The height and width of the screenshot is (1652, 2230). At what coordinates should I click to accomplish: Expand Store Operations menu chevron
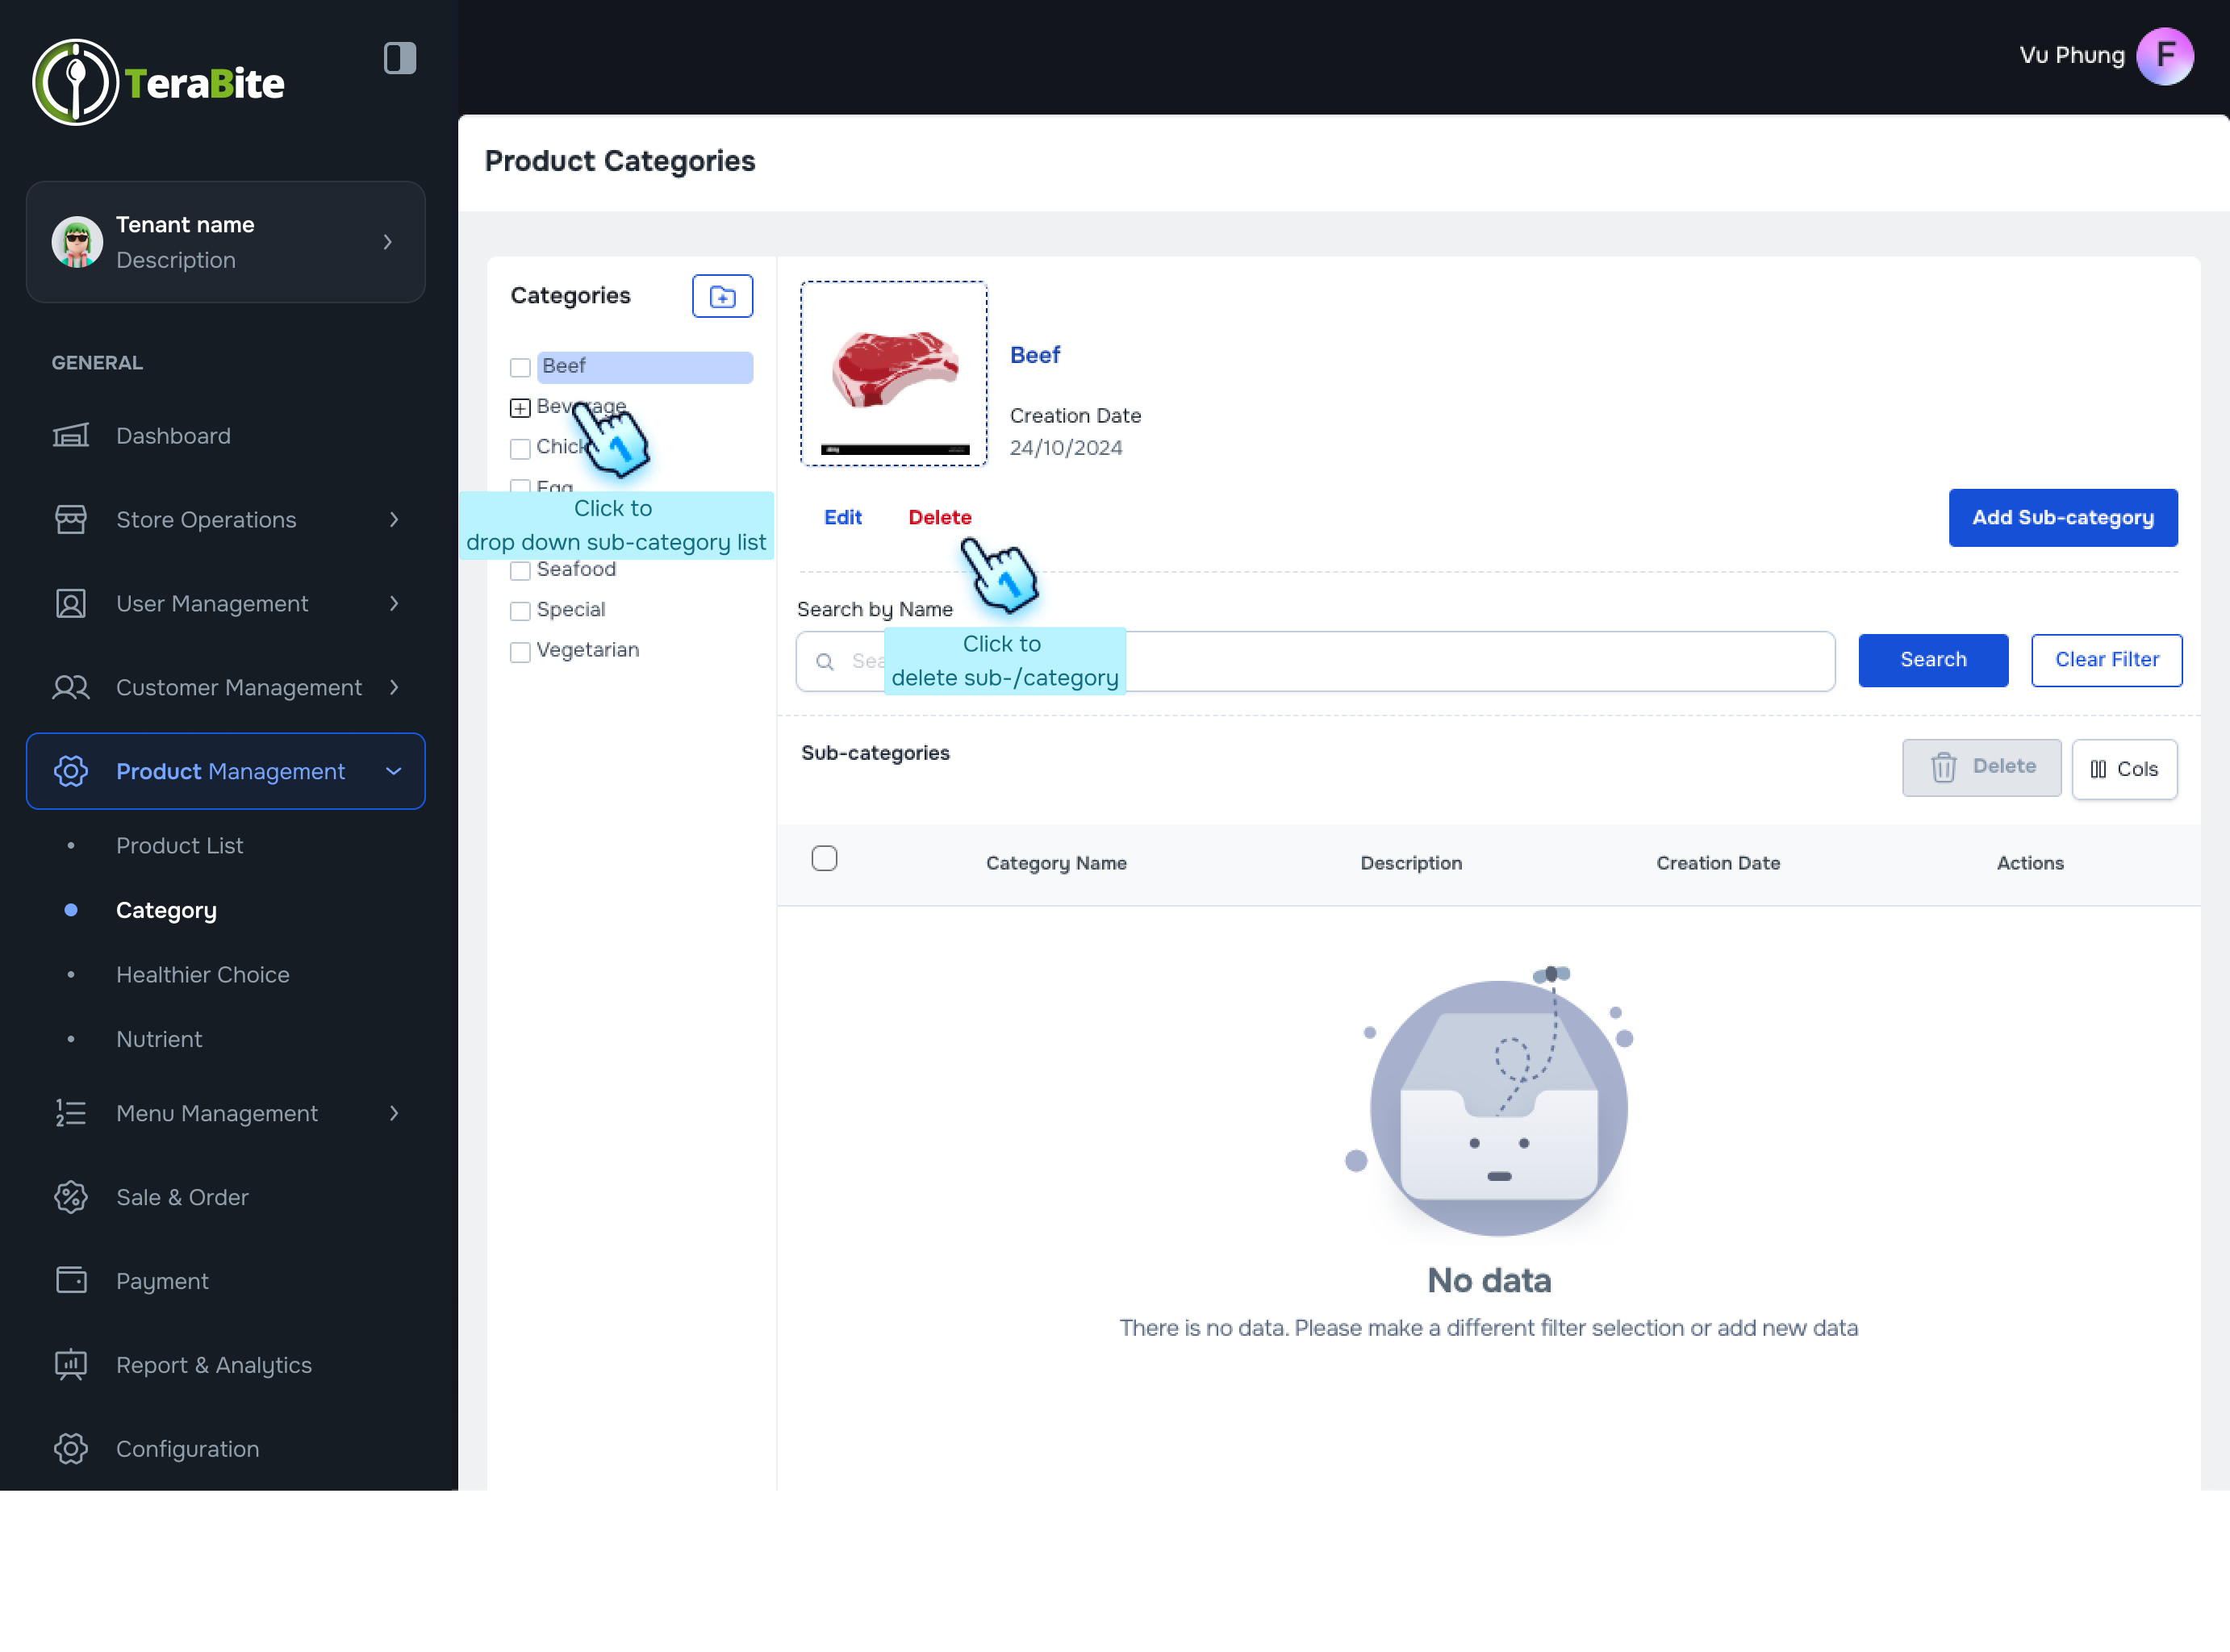pos(394,520)
